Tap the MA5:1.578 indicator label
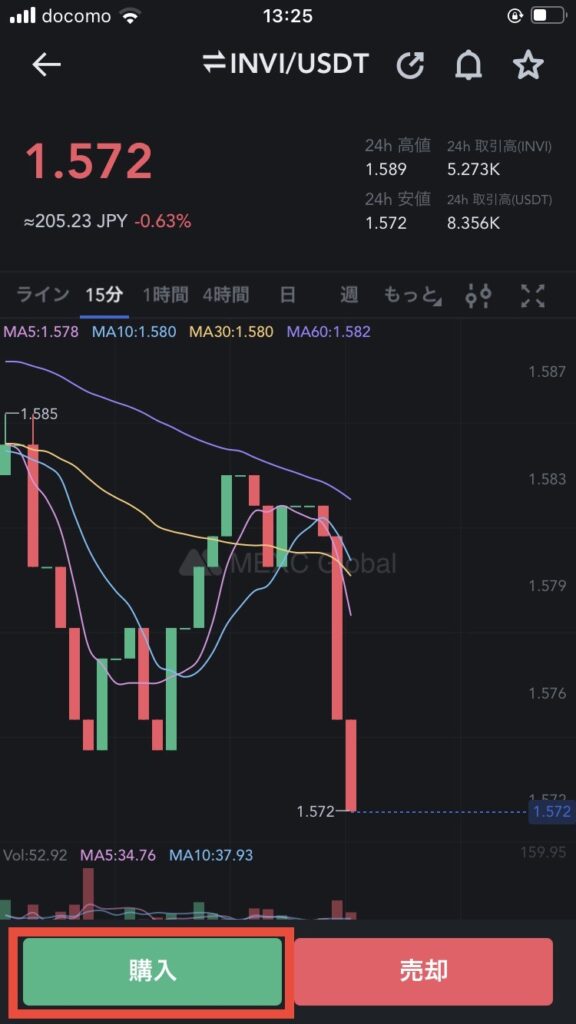 41,332
